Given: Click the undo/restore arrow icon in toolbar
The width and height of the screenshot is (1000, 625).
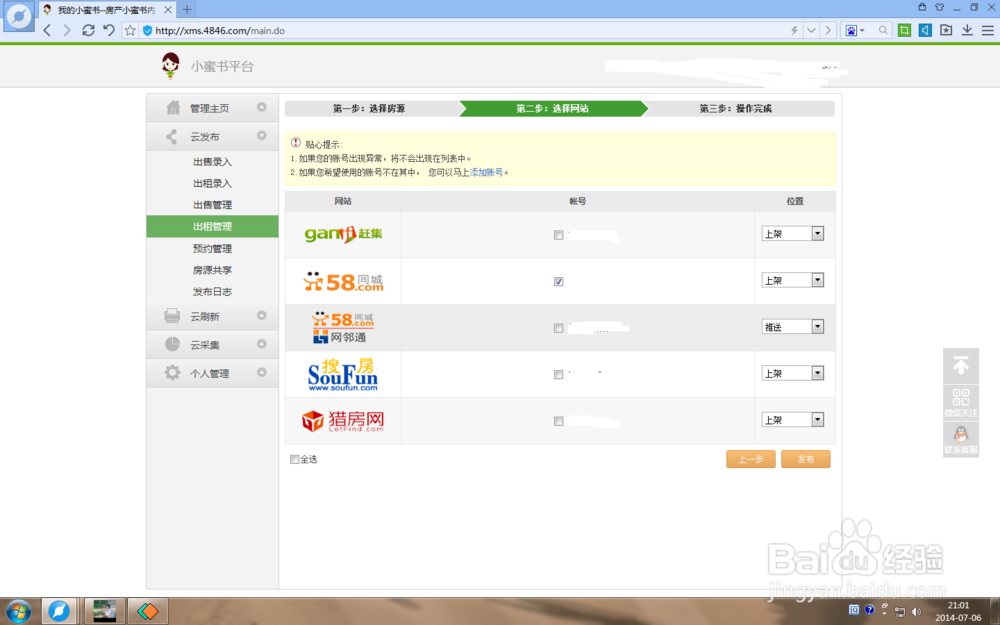Looking at the screenshot, I should pos(109,30).
